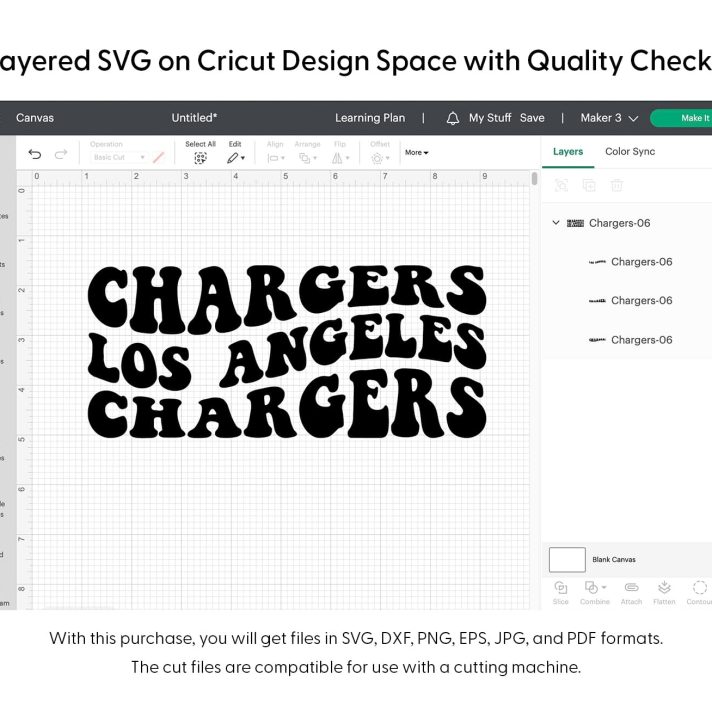Viewport: 712px width, 712px height.
Task: Click the LOS ANGELES text on canvas
Action: tap(287, 352)
